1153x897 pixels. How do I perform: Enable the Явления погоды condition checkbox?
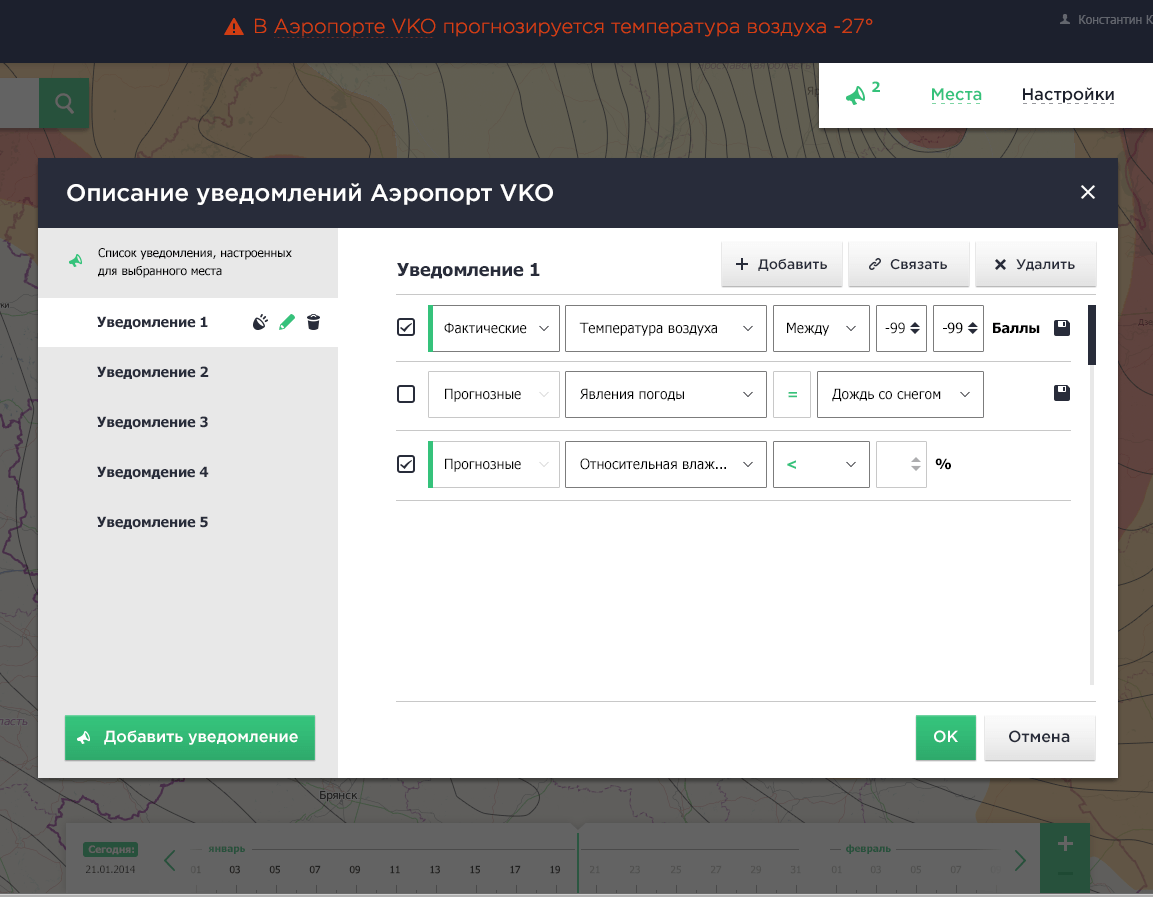[406, 394]
